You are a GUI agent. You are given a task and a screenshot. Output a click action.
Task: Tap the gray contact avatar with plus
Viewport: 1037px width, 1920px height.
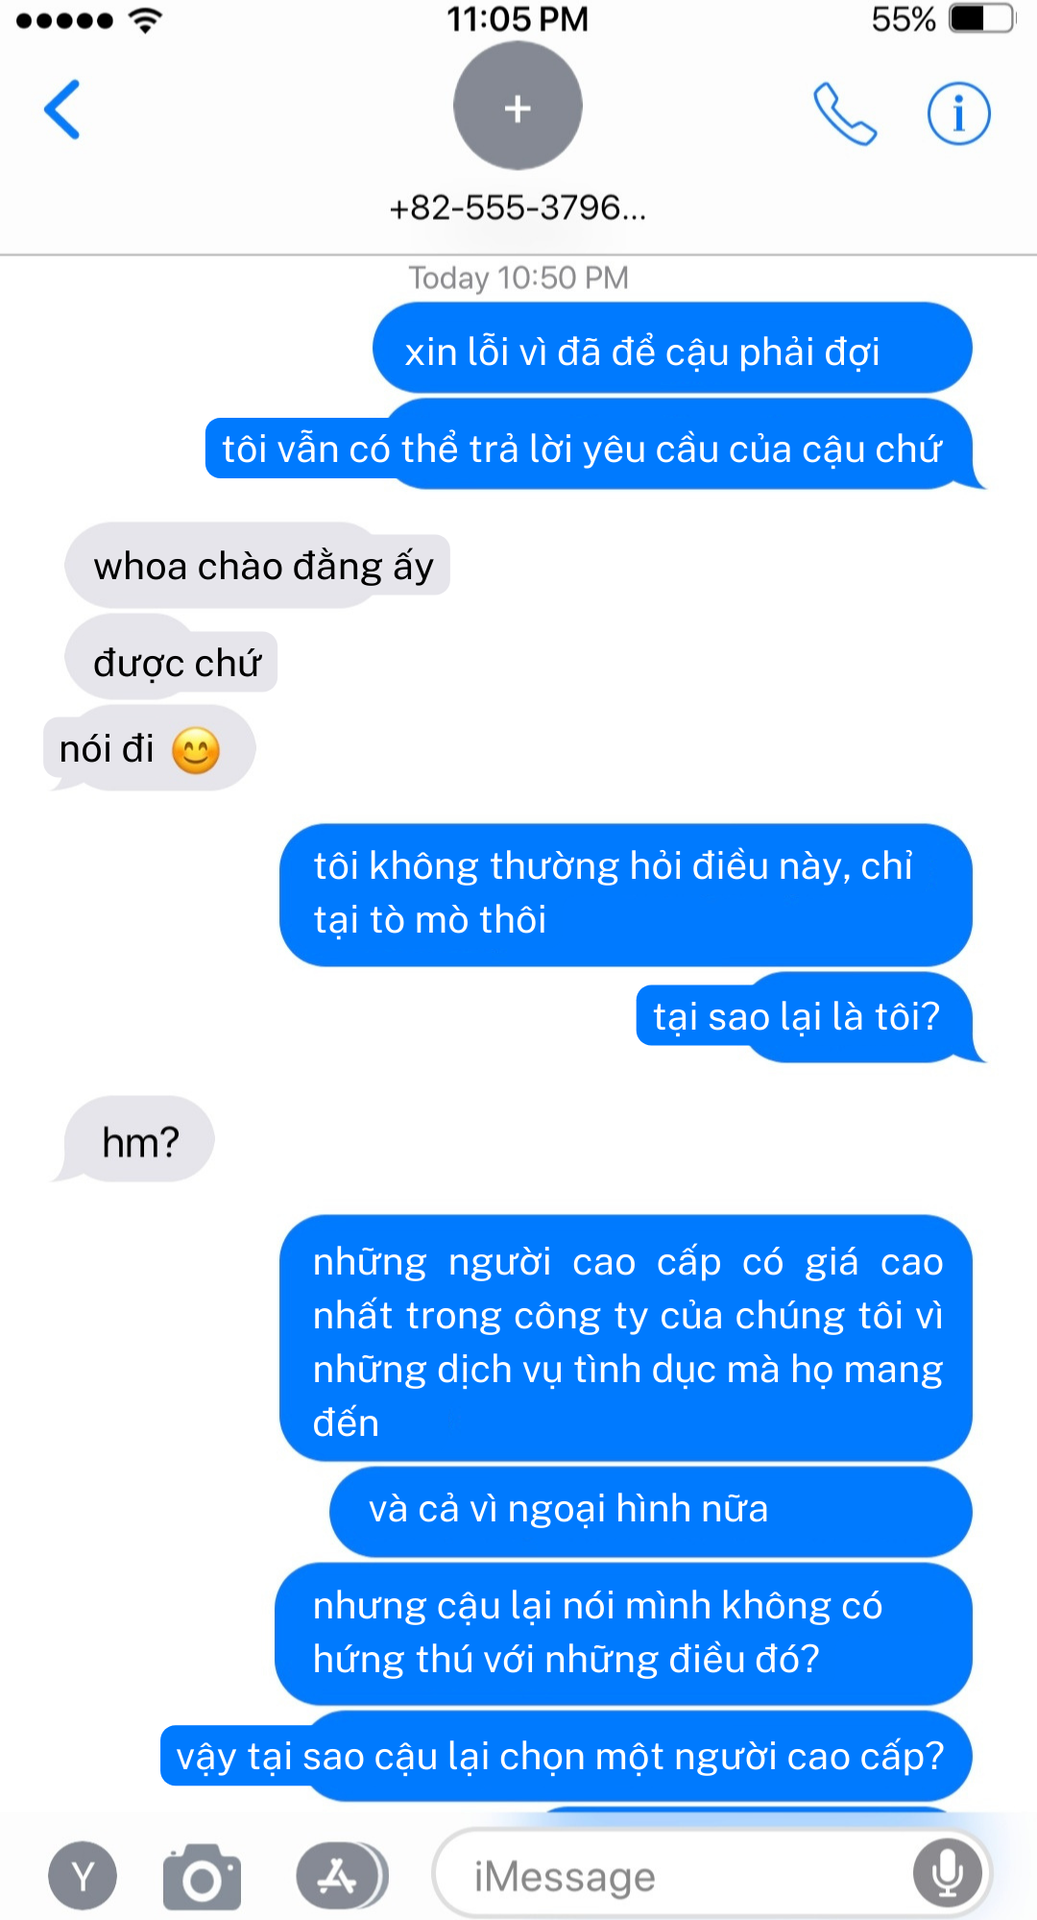[x=518, y=106]
